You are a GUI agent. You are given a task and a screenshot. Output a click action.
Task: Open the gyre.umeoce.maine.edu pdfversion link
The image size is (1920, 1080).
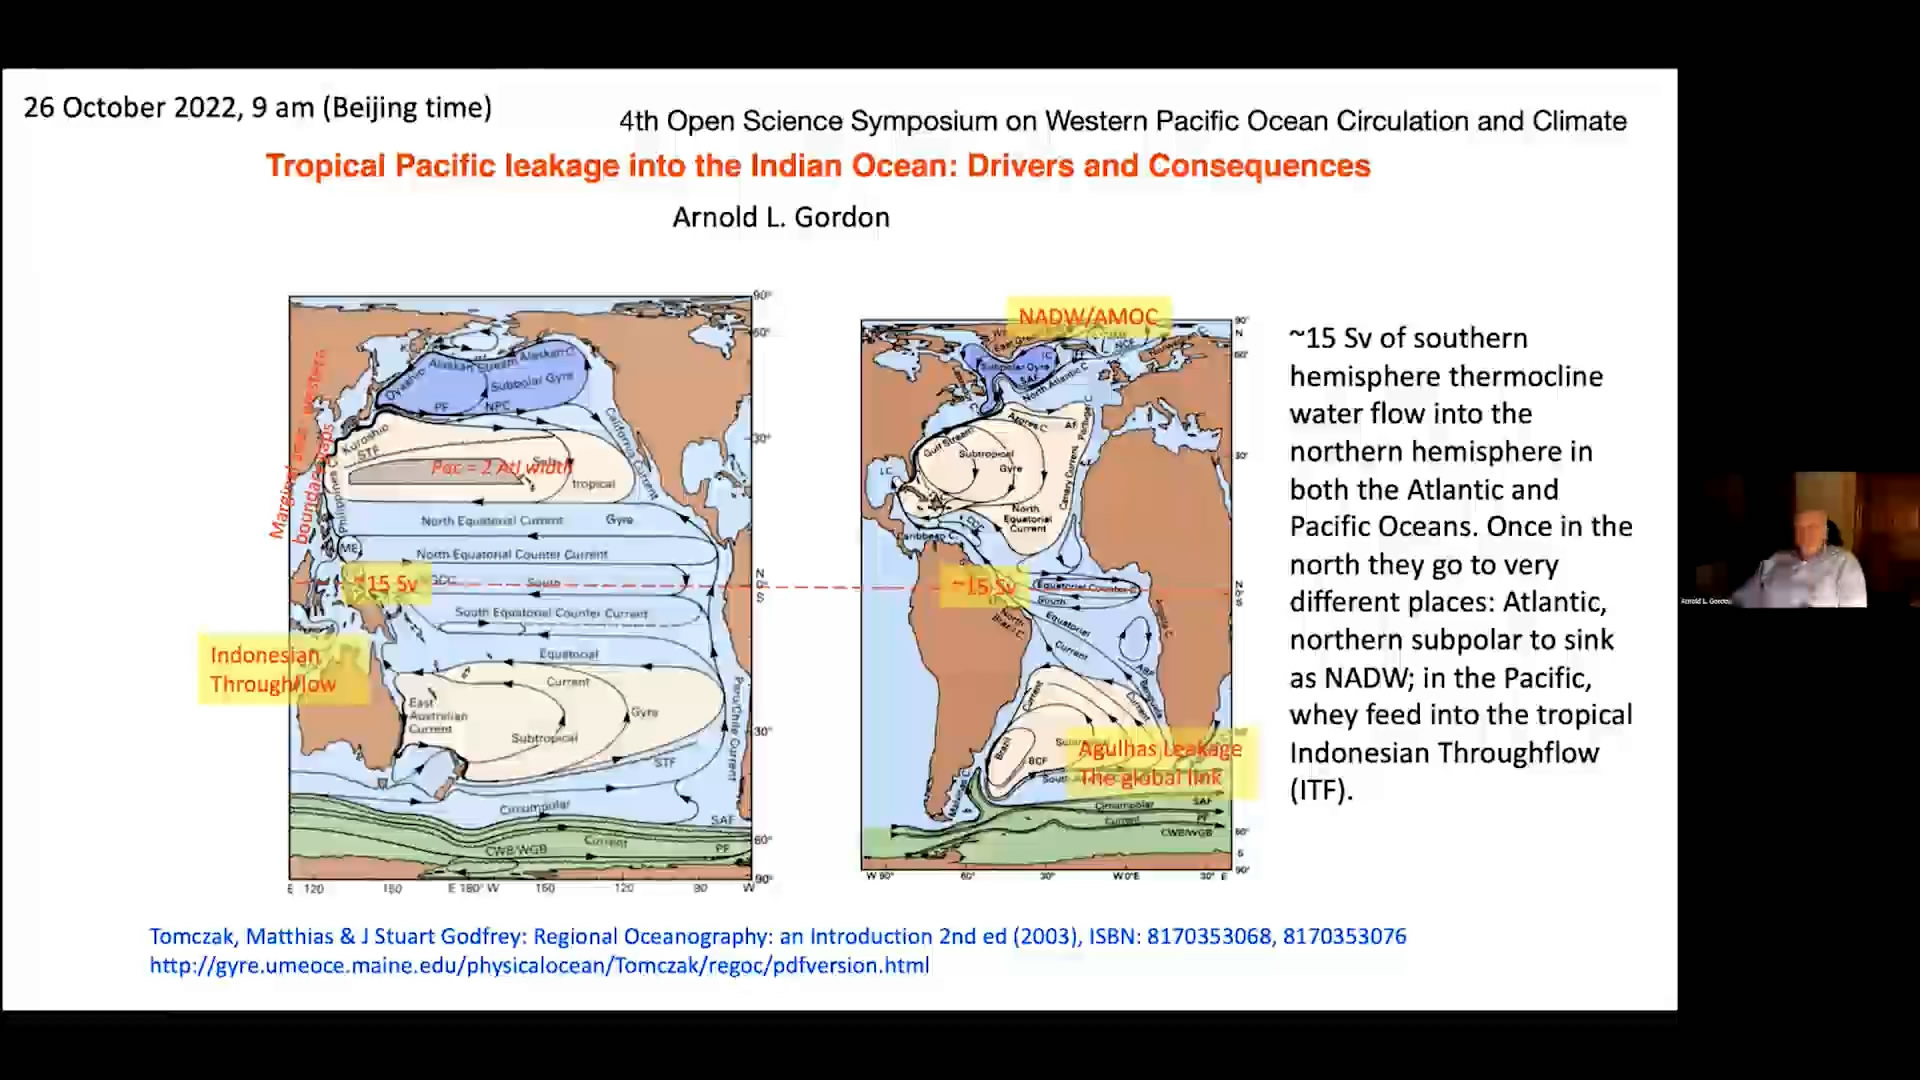(x=539, y=966)
